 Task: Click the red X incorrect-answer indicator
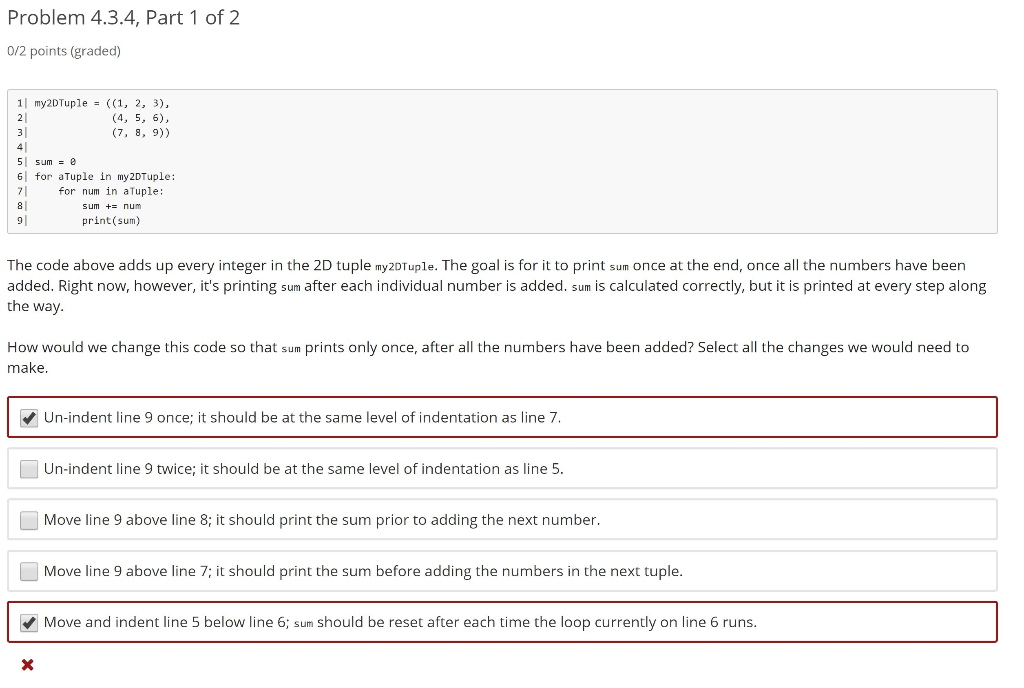[x=27, y=663]
